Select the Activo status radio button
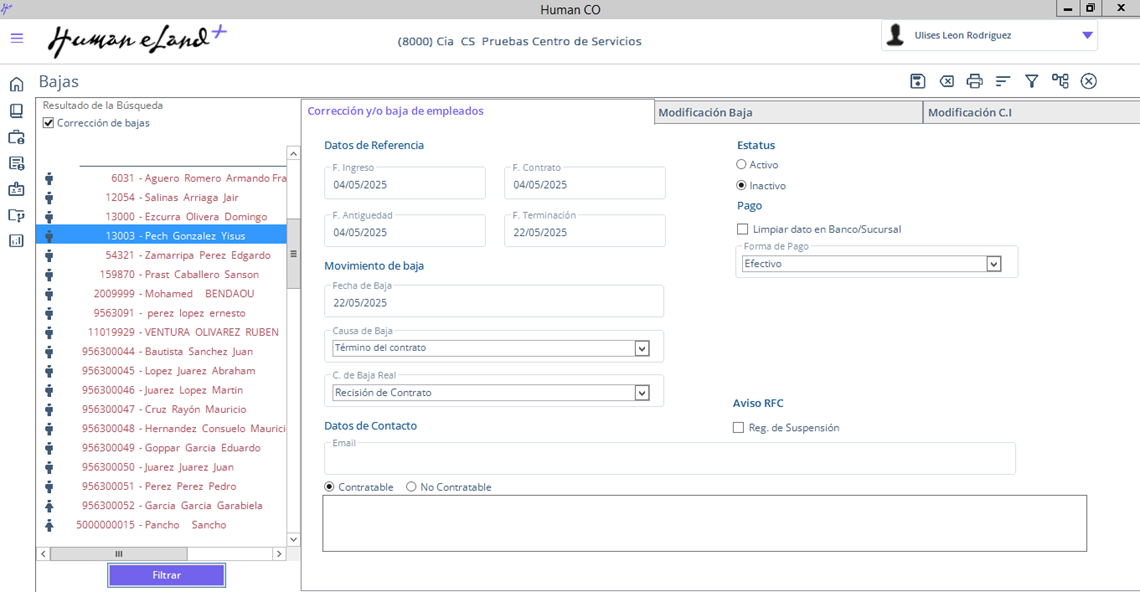The width and height of the screenshot is (1140, 592). pyautogui.click(x=741, y=164)
